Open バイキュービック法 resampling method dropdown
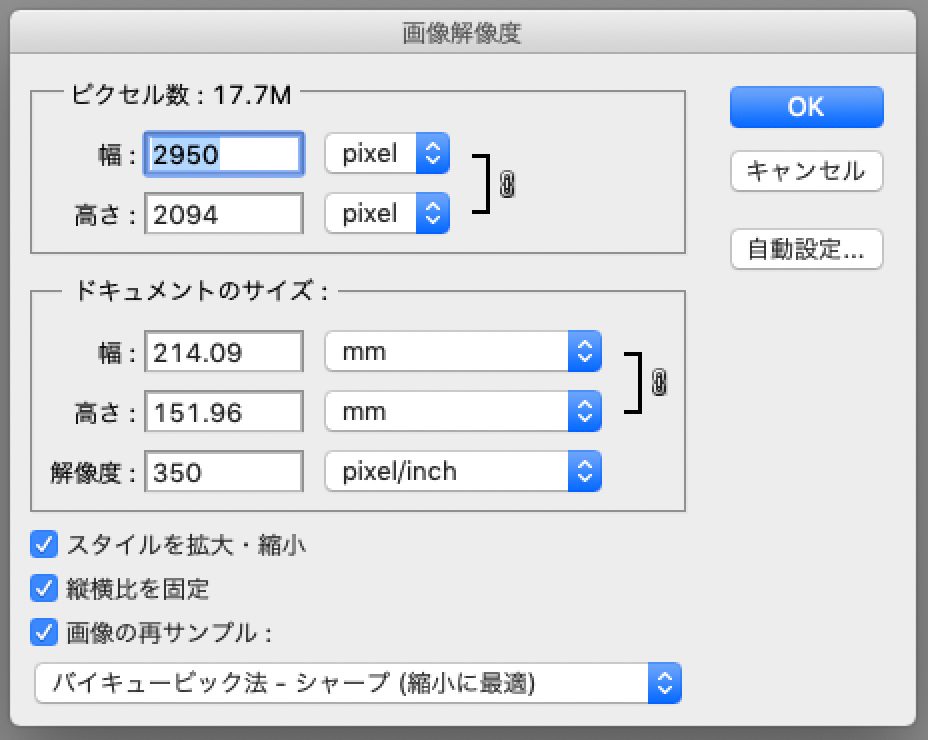This screenshot has height=740, width=928. coord(358,684)
